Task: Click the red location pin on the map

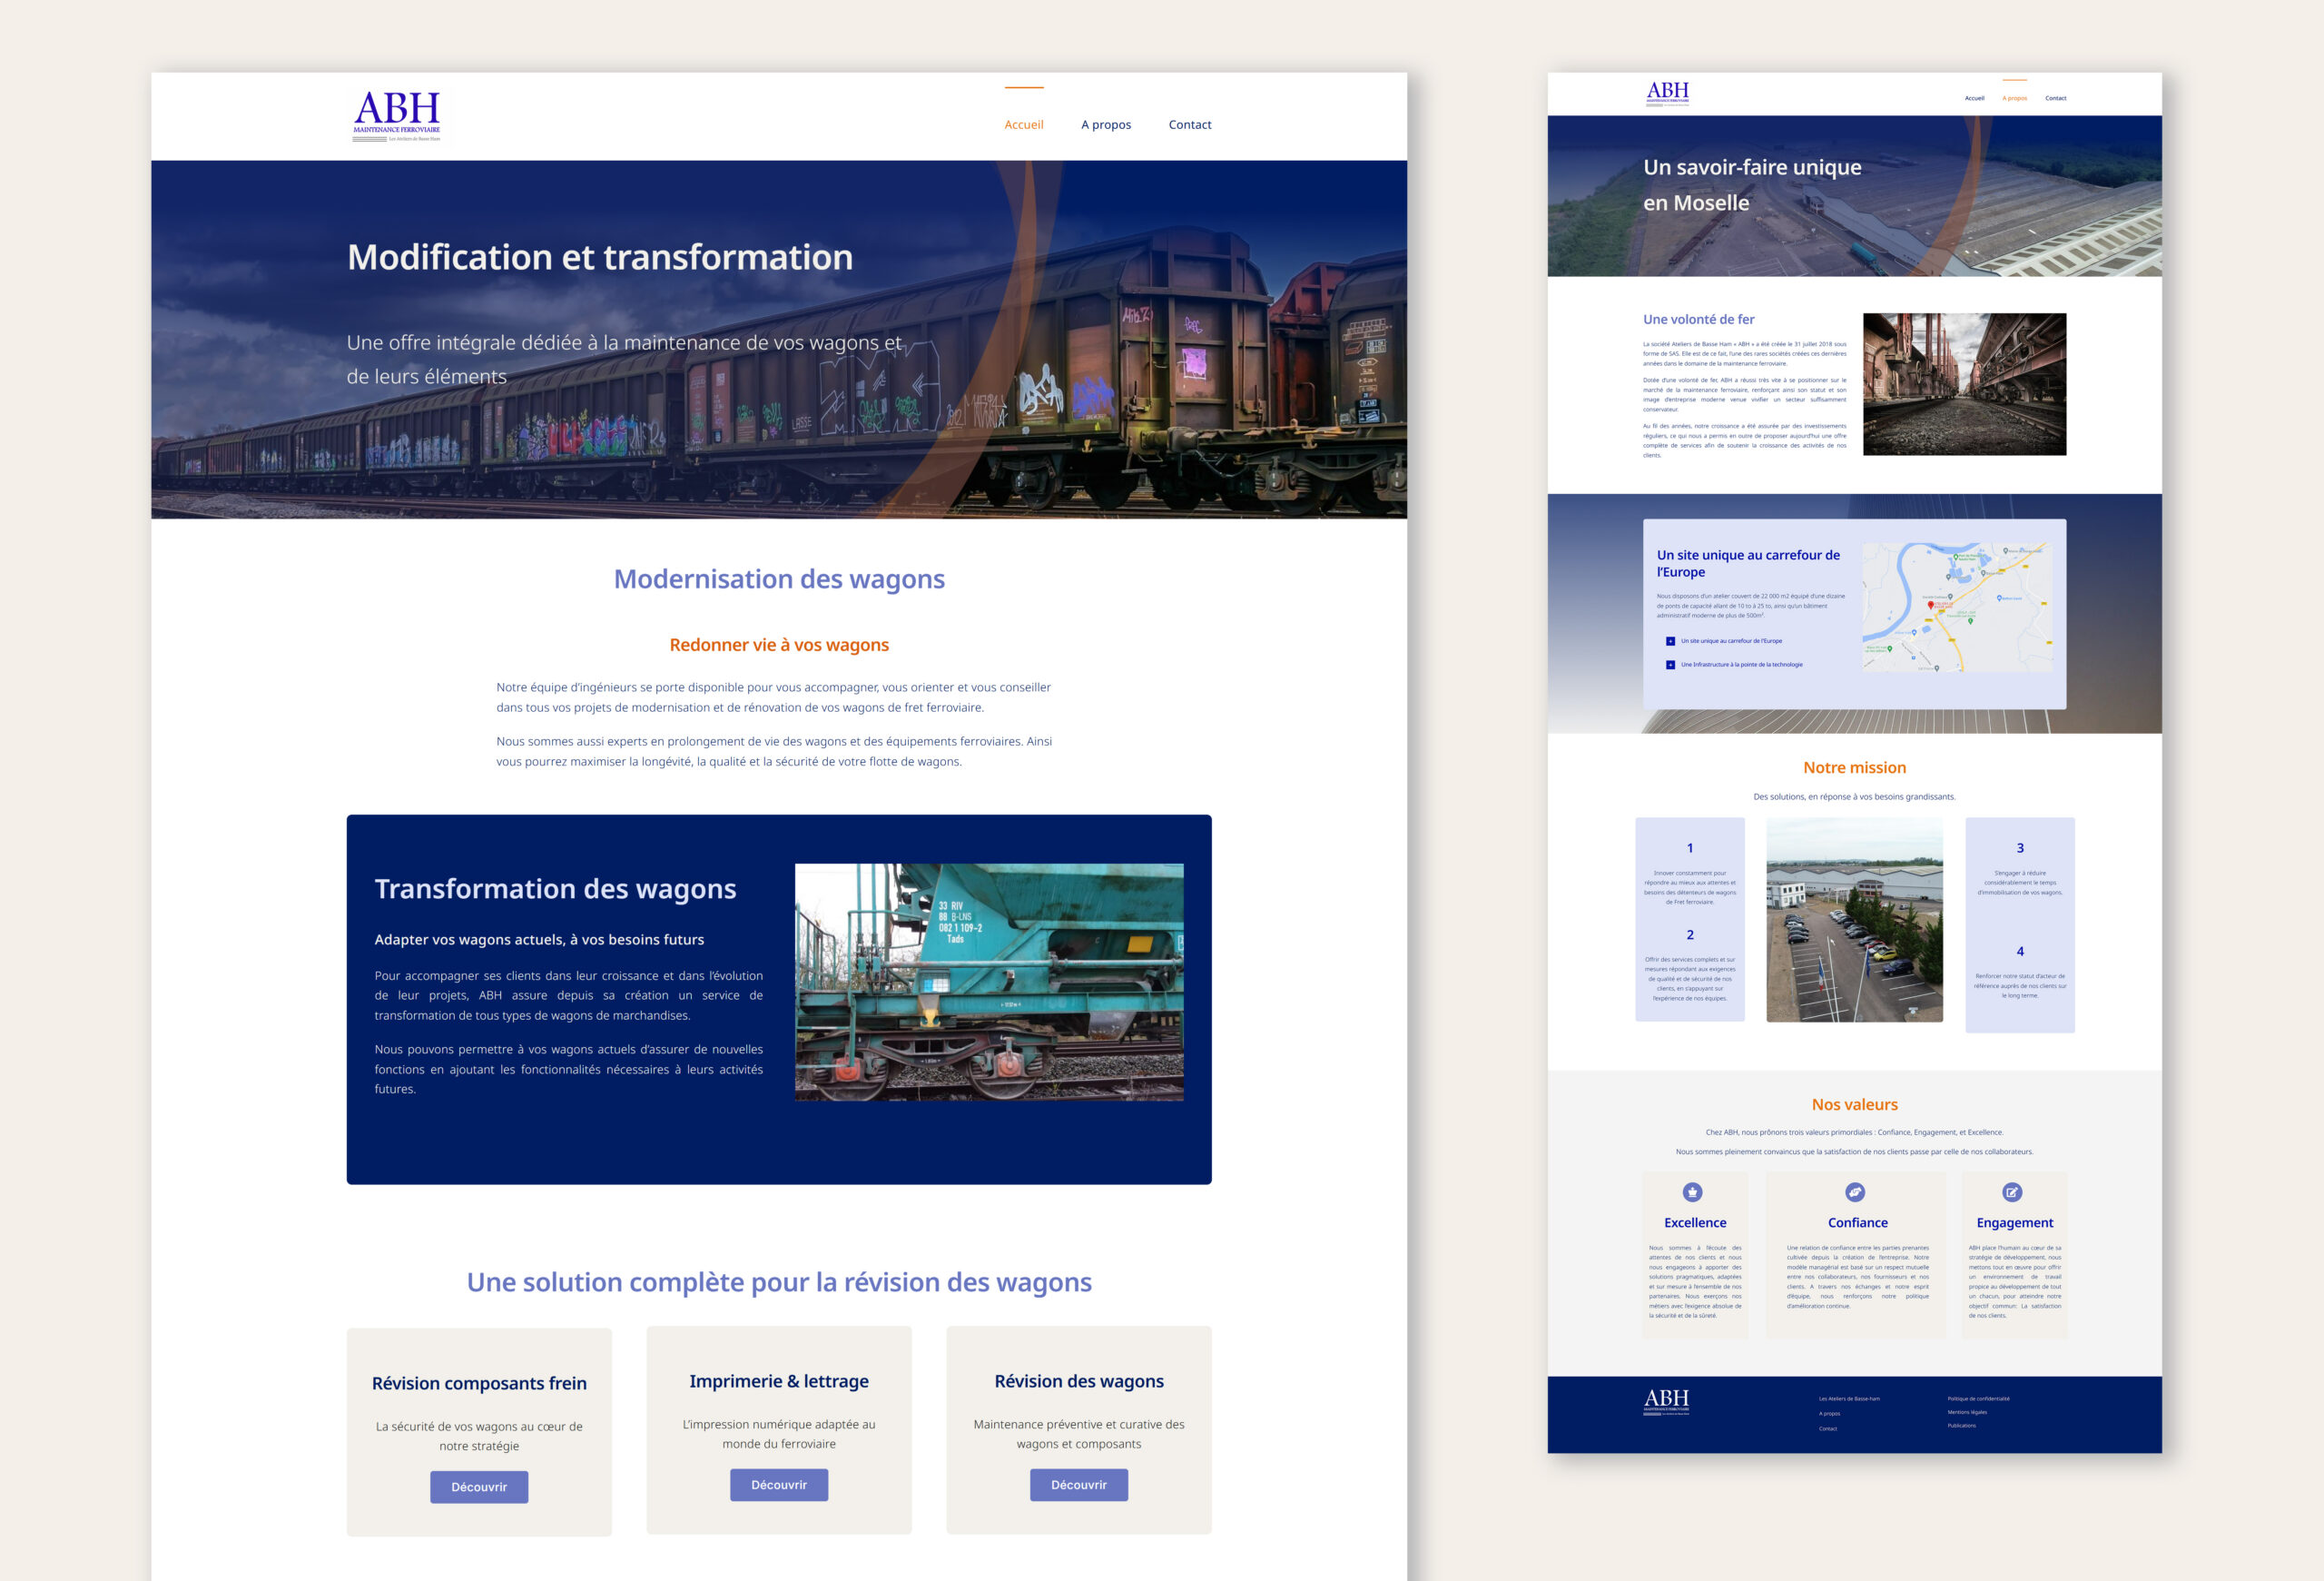Action: [x=1931, y=606]
